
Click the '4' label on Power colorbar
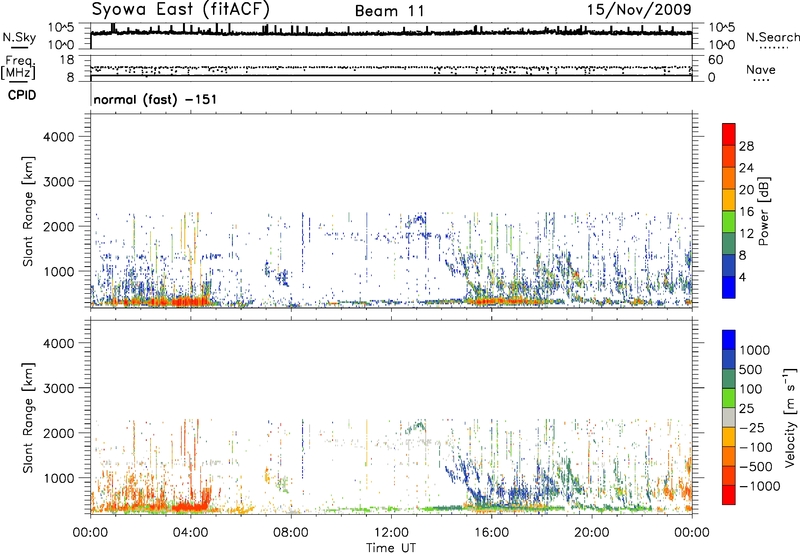click(x=742, y=277)
